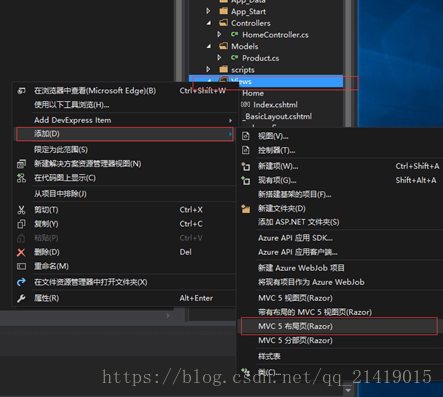Screen dimensions: 443x397
Task: Click the code map icon beside 在代码图上显示
Action: [x=21, y=178]
